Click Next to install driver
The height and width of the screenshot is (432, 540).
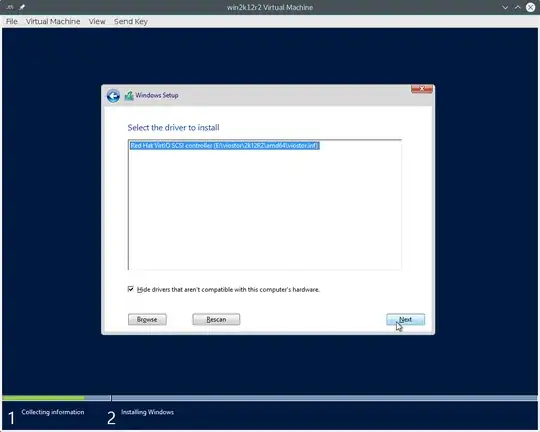coord(405,319)
